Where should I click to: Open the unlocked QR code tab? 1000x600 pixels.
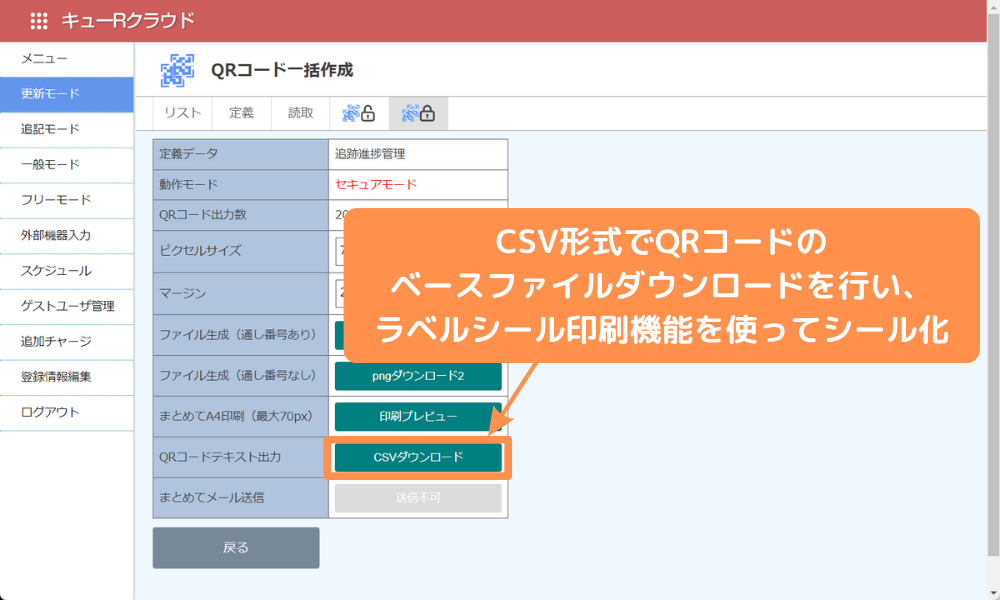coord(358,113)
